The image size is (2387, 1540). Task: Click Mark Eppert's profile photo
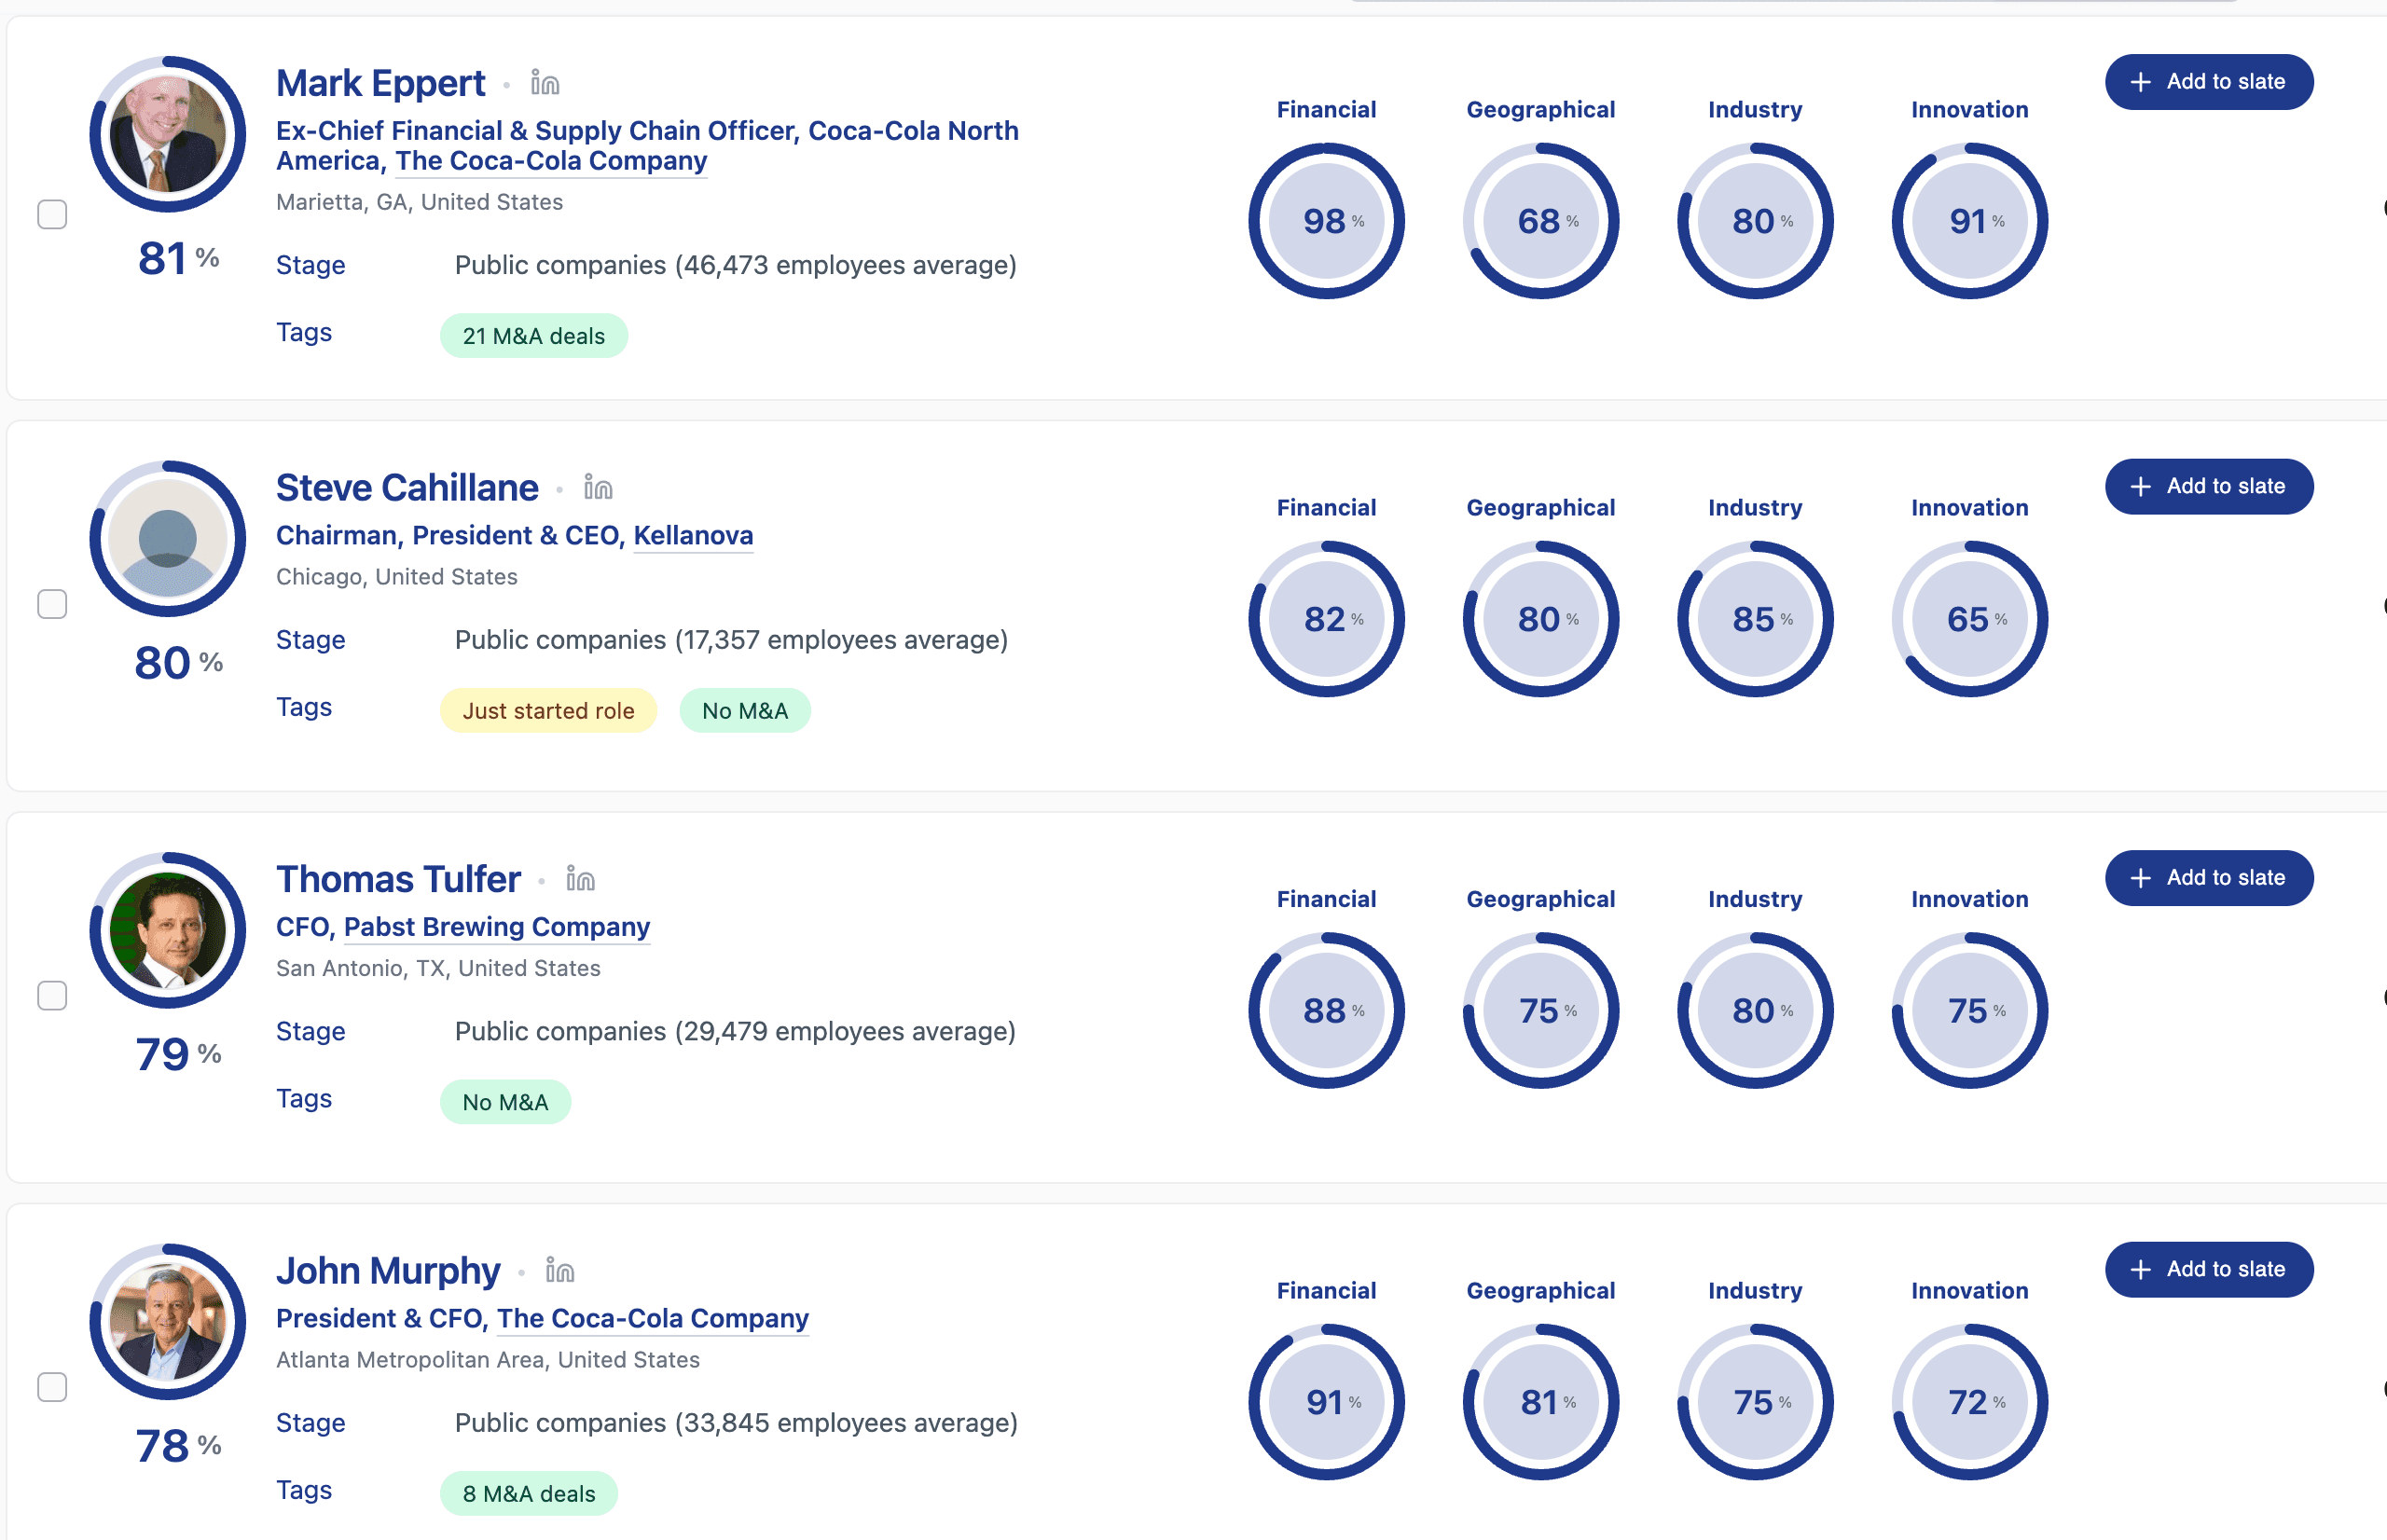click(x=168, y=135)
